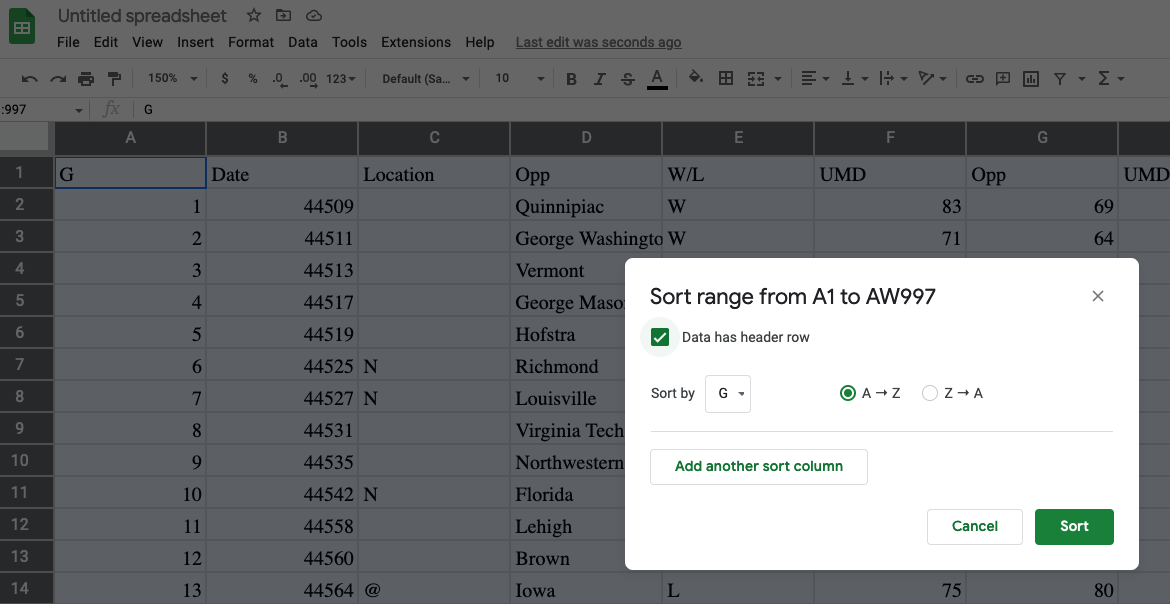This screenshot has height=604, width=1170.
Task: Click the Insert link toolbar icon
Action: 975,77
